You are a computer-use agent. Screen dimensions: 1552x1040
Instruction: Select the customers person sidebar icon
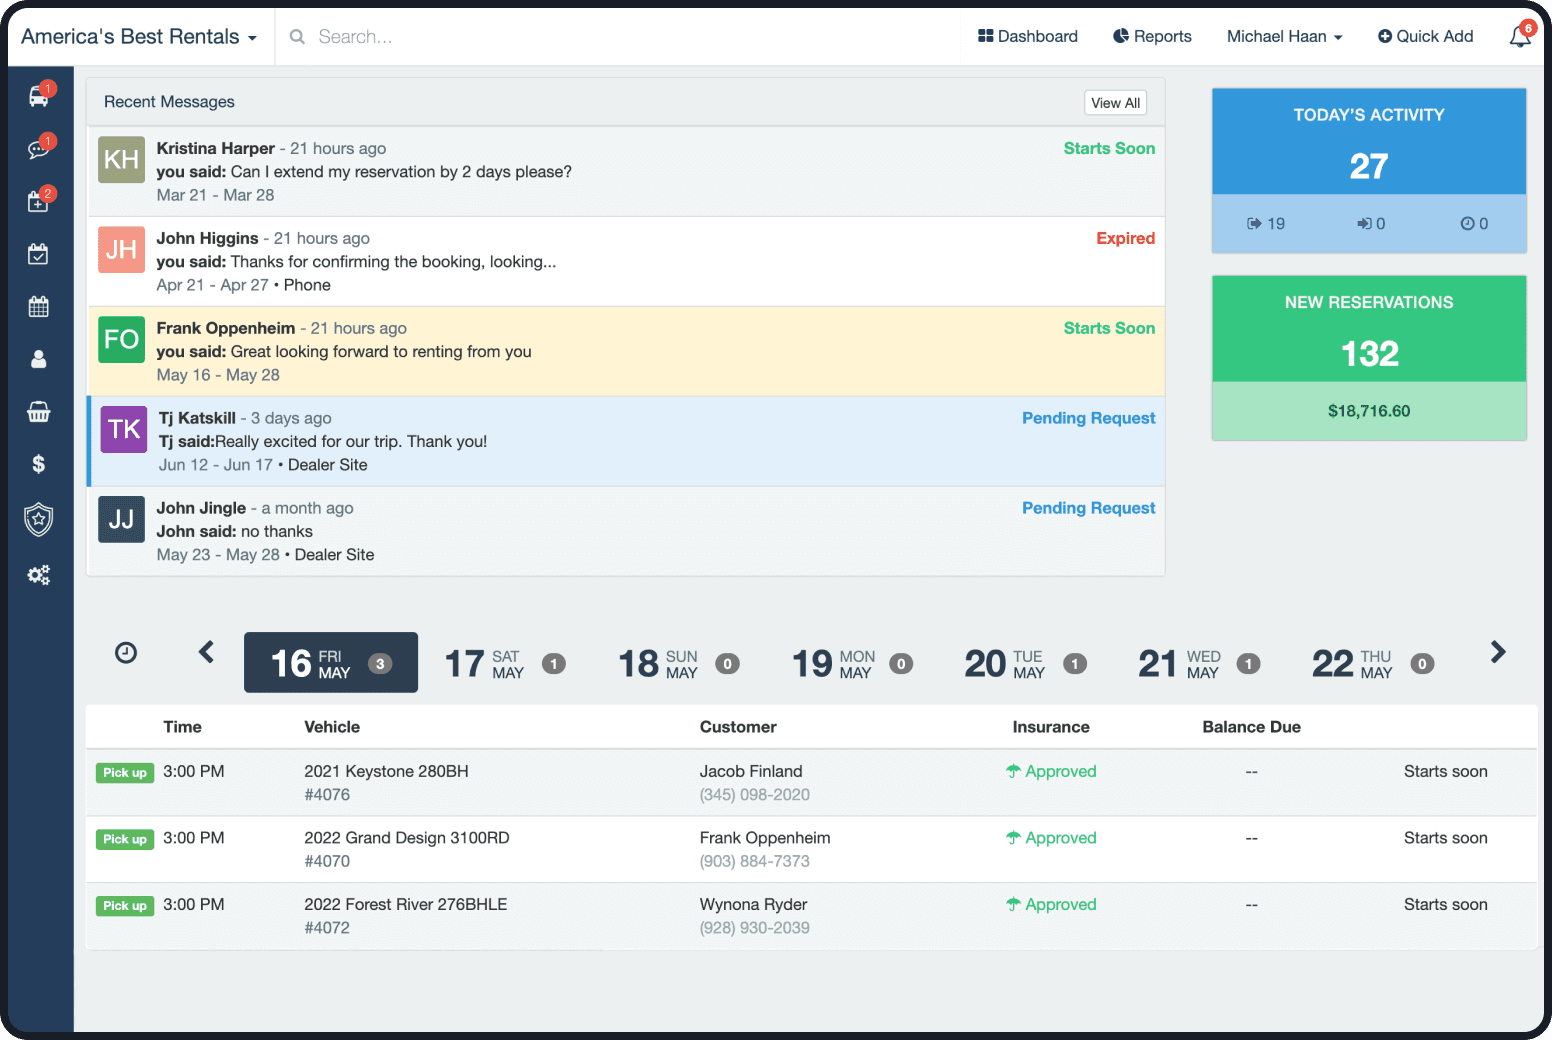pyautogui.click(x=39, y=359)
